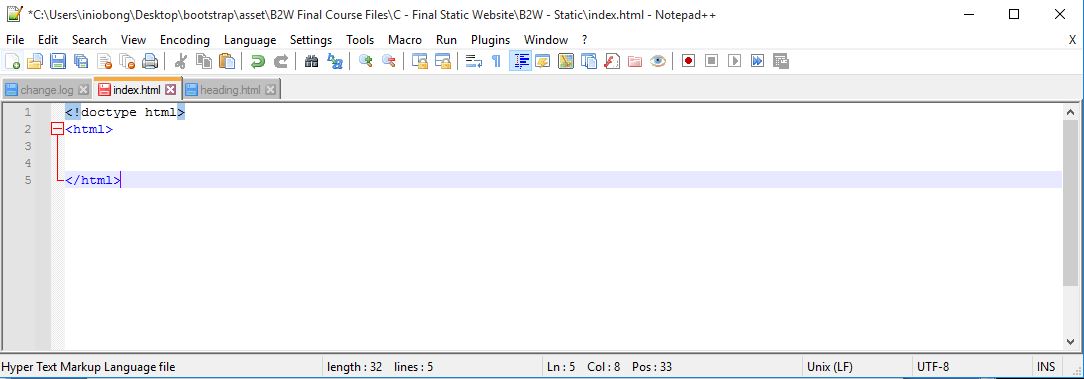Click the Cut scissors icon
This screenshot has width=1084, height=379.
click(x=180, y=62)
